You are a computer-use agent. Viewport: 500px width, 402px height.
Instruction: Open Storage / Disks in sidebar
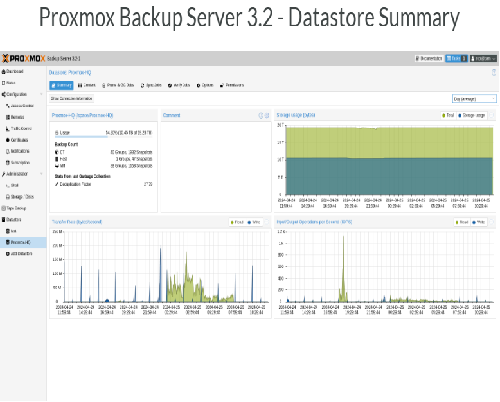pyautogui.click(x=20, y=197)
